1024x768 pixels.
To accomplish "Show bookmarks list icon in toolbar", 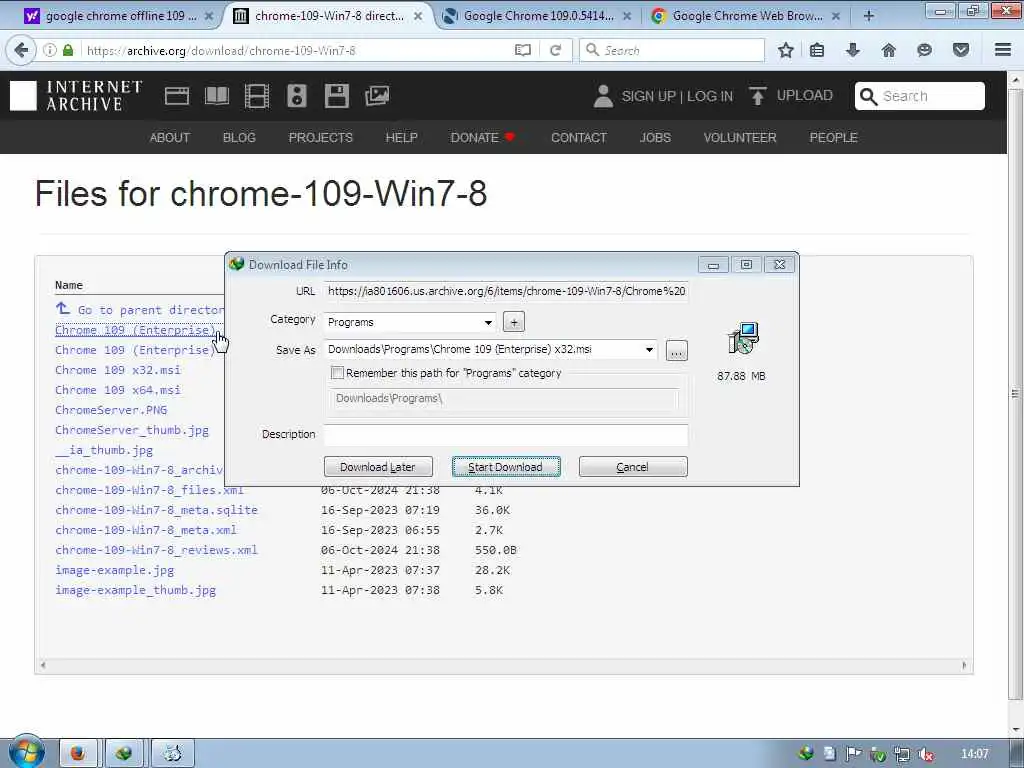I will [817, 50].
